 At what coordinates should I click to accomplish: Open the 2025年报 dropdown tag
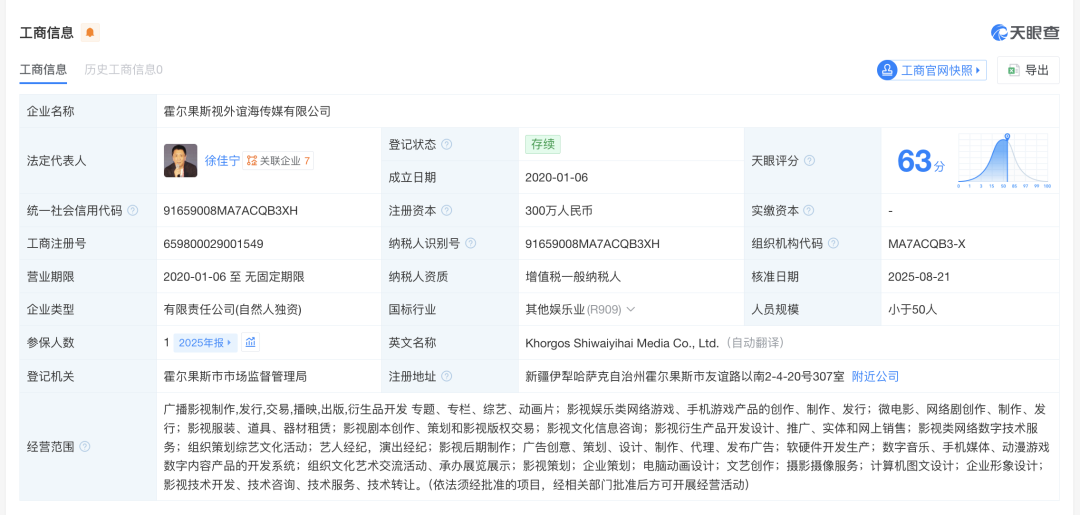pos(206,342)
